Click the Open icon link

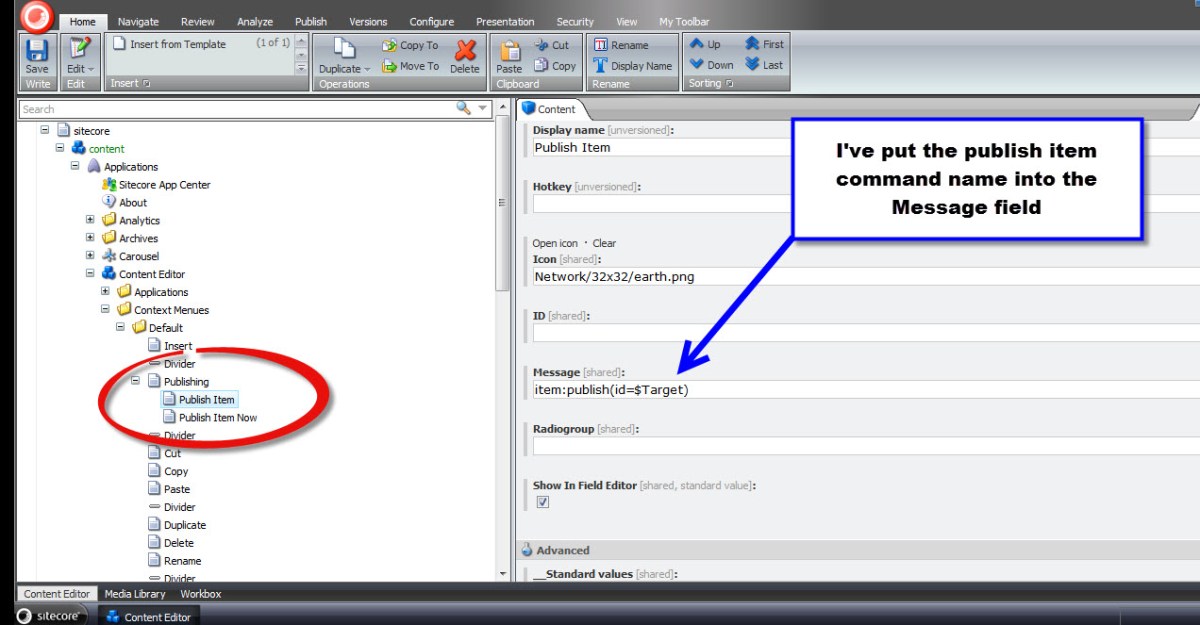[555, 243]
